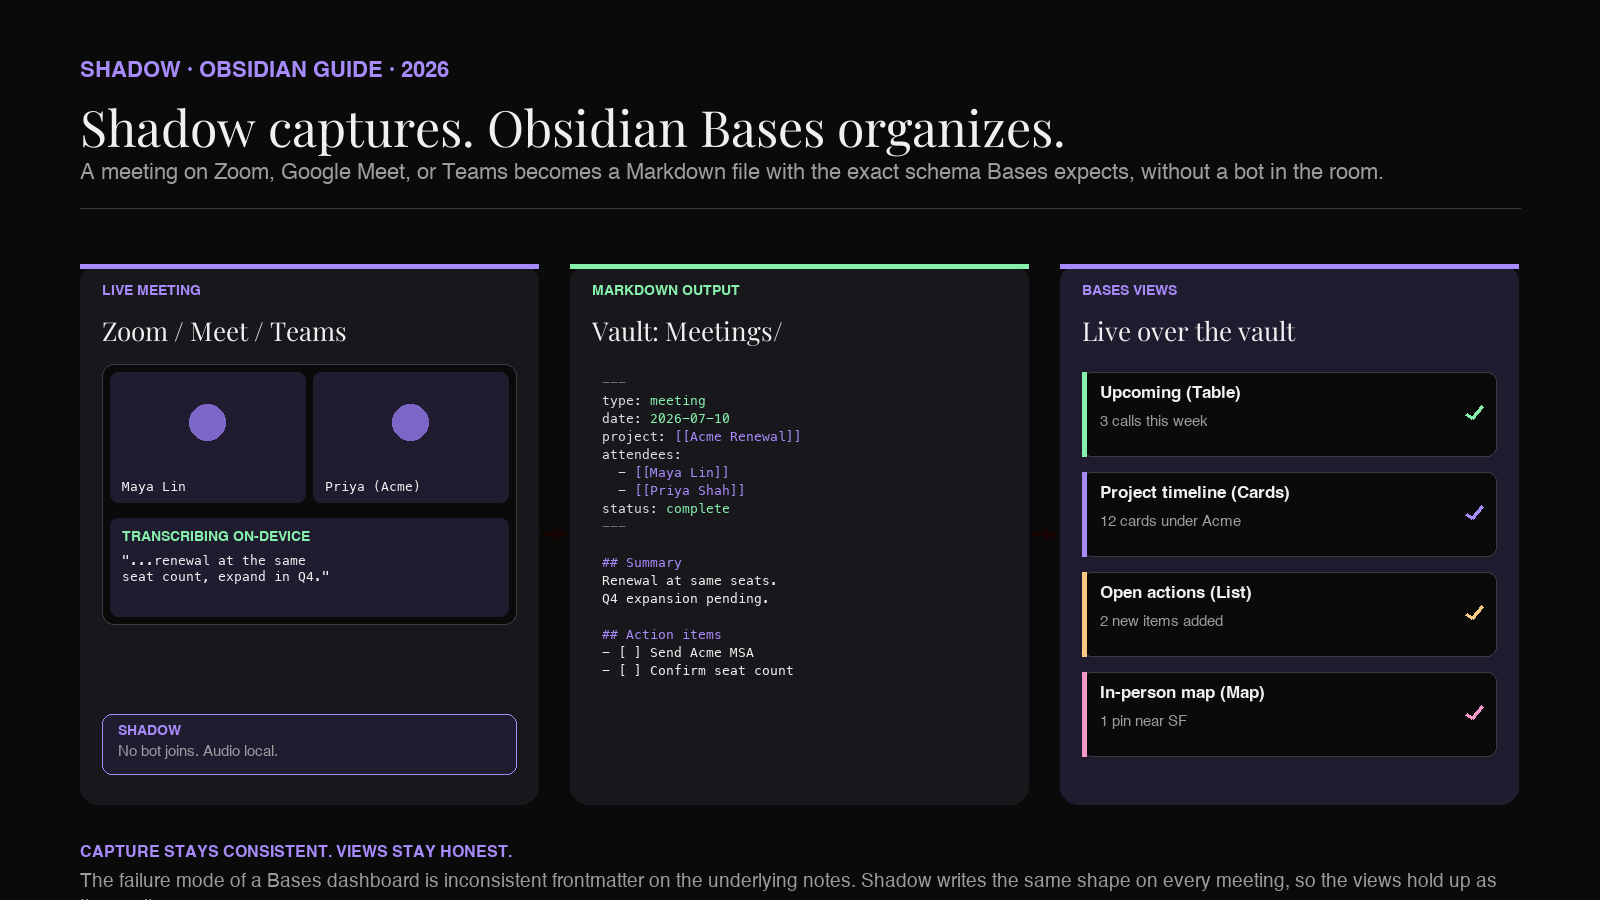Open the In-person map (Map) view
The width and height of the screenshot is (1600, 900).
(1289, 714)
